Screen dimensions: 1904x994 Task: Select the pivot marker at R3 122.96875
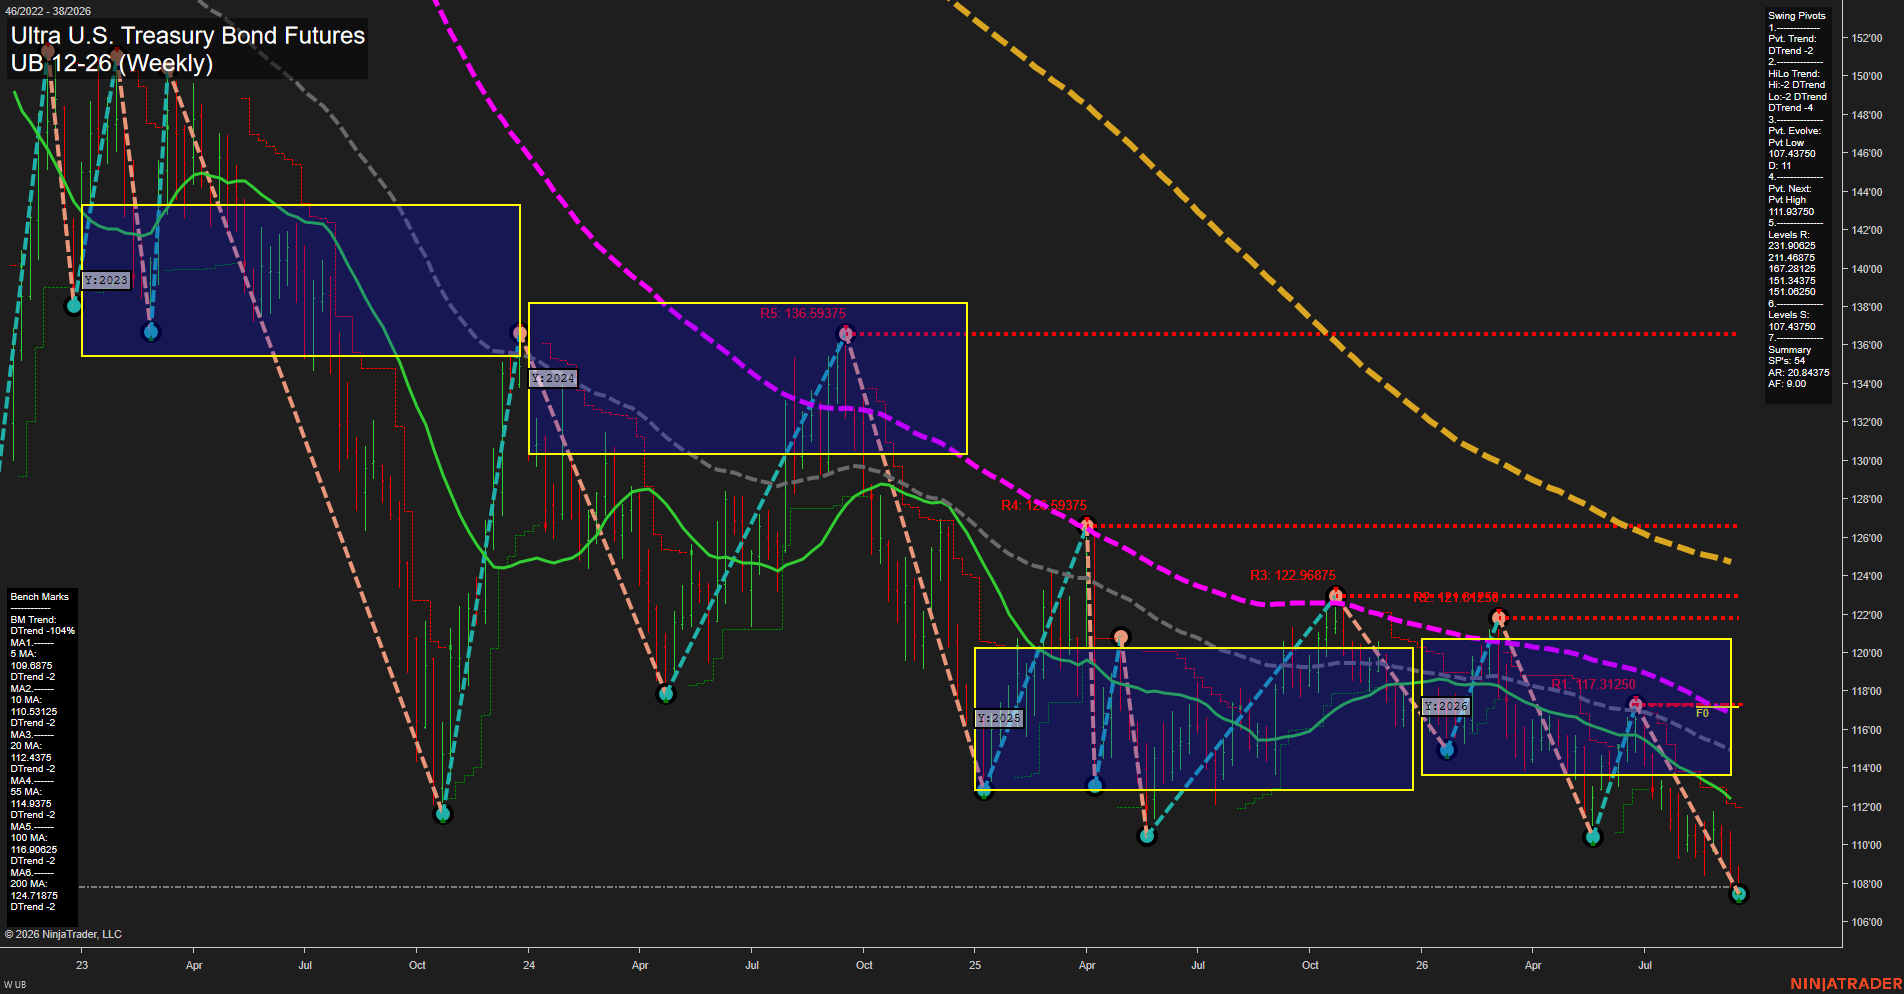coord(1335,596)
